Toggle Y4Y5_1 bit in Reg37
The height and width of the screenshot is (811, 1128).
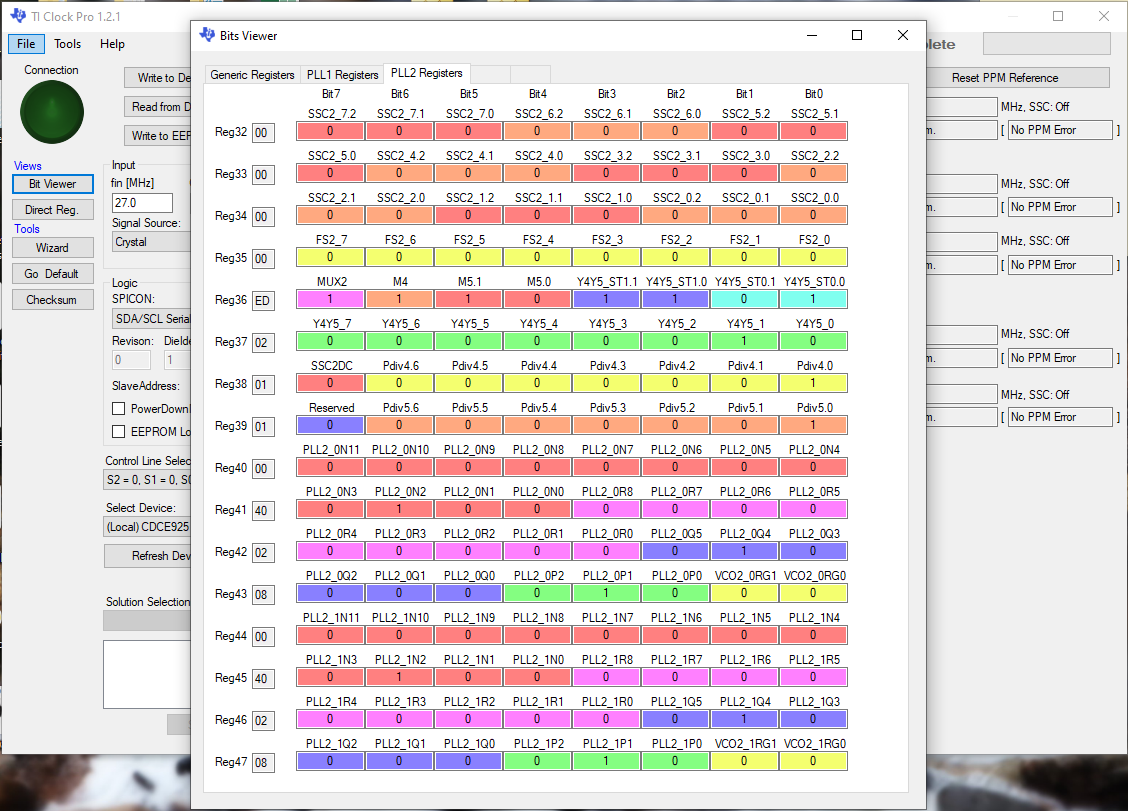(744, 341)
